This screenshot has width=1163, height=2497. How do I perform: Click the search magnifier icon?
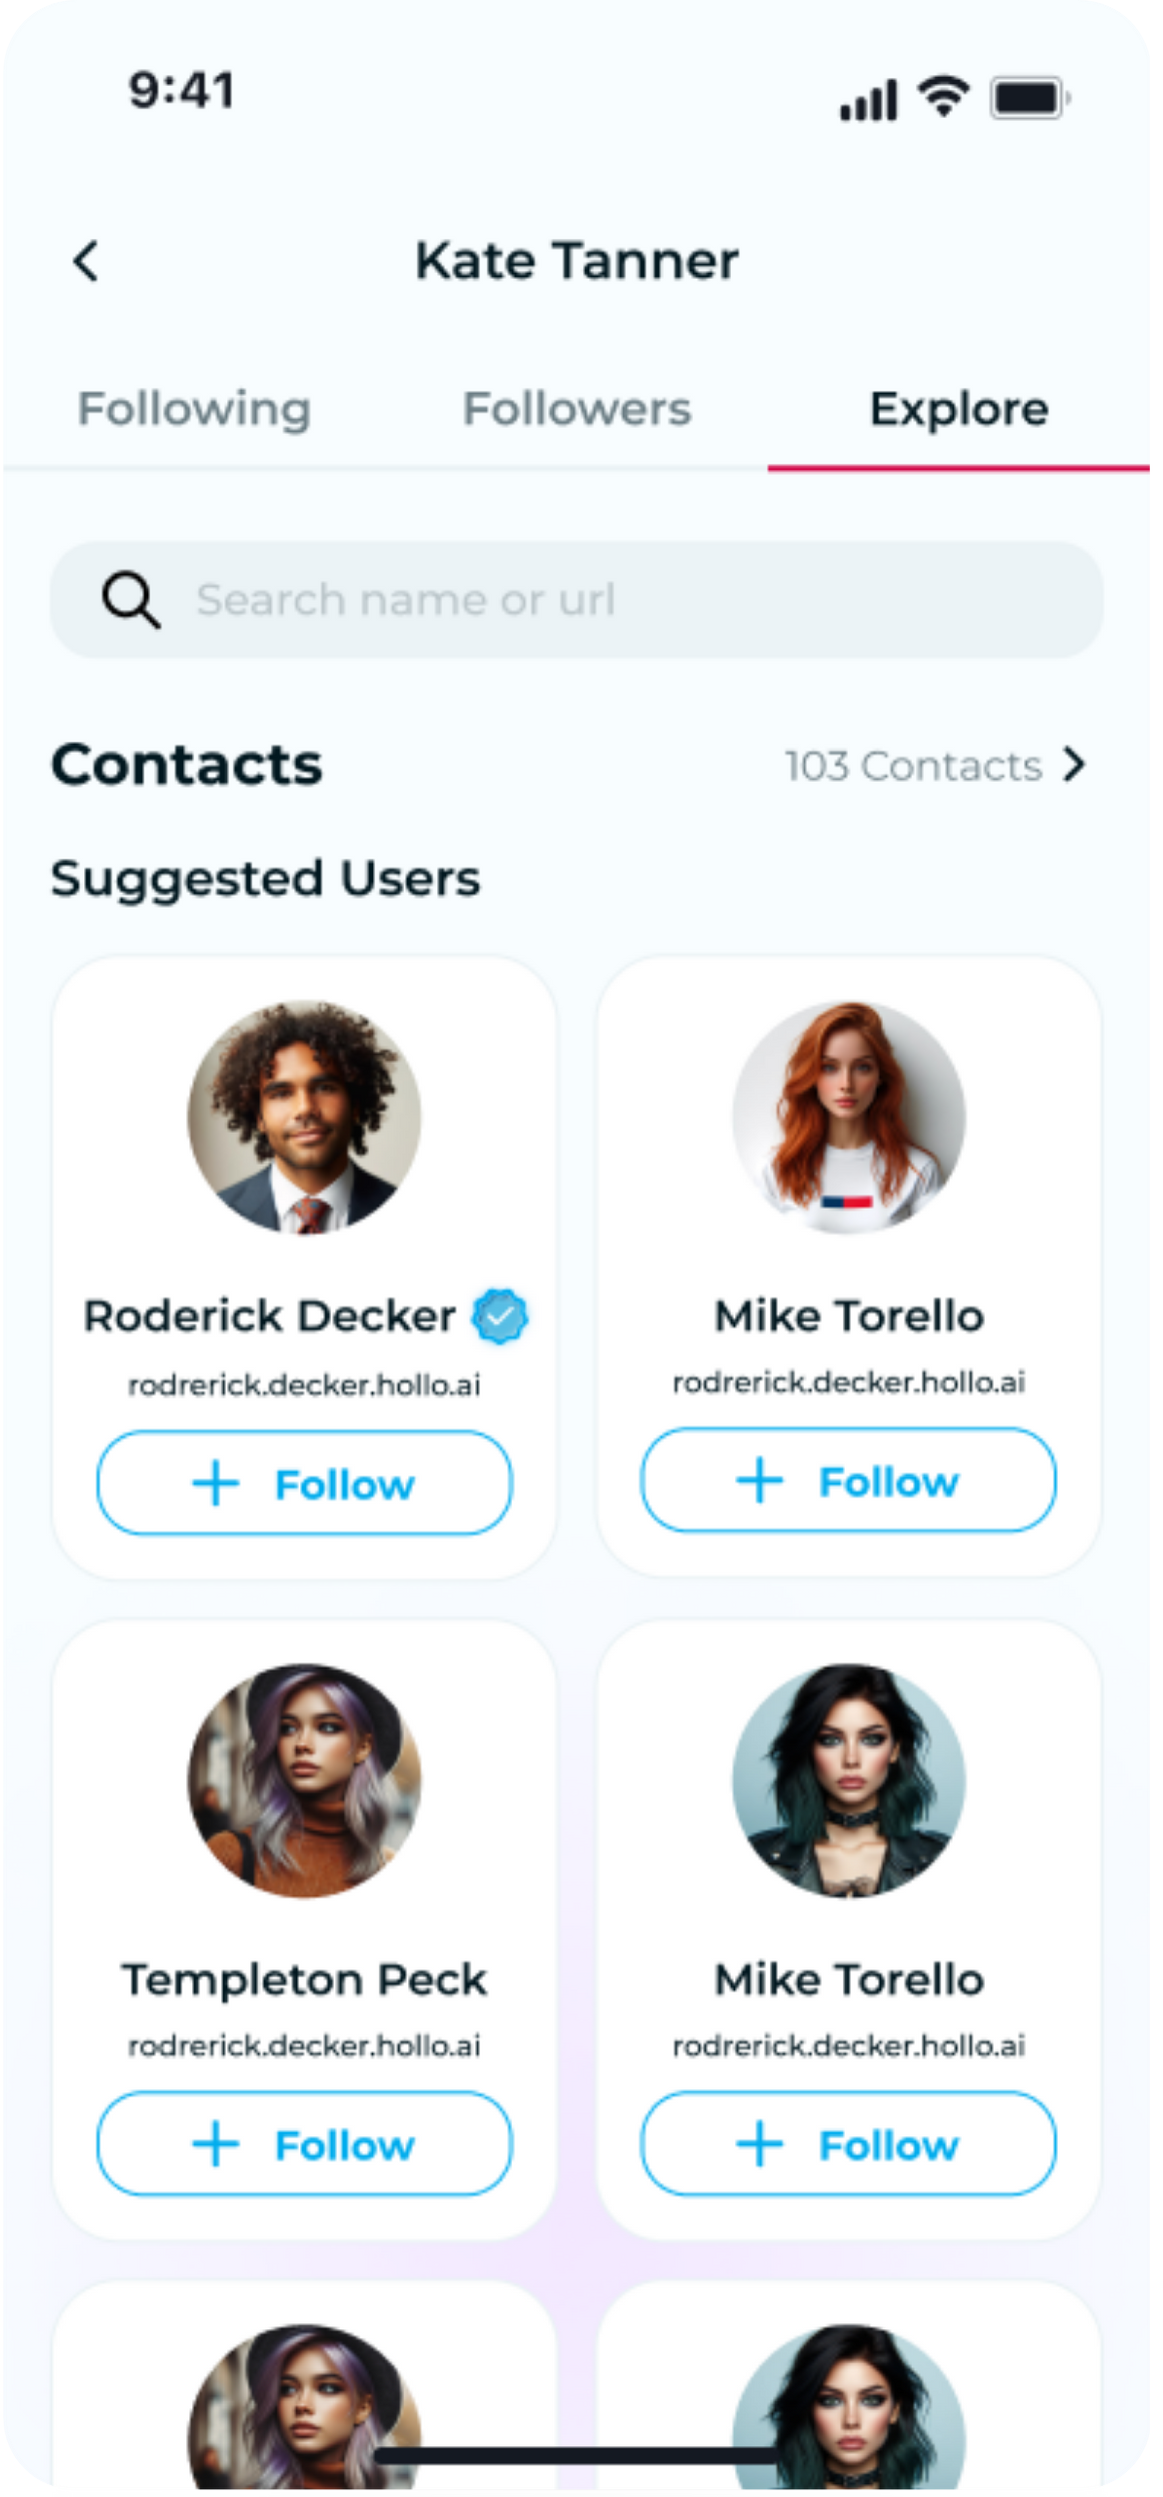(x=131, y=600)
